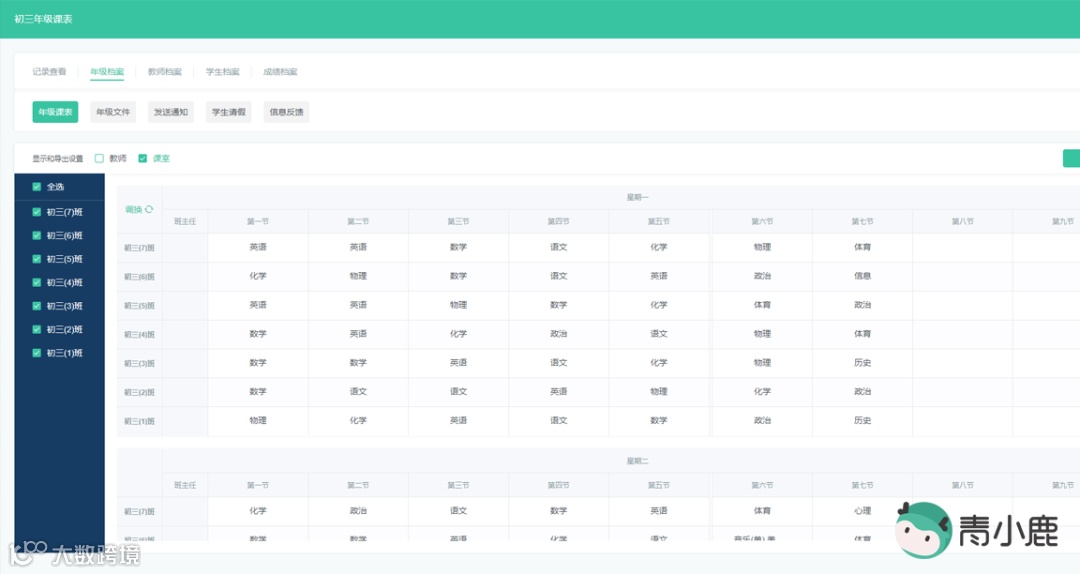Click the 初三年级课表 page title
The image size is (1080, 574).
click(43, 19)
